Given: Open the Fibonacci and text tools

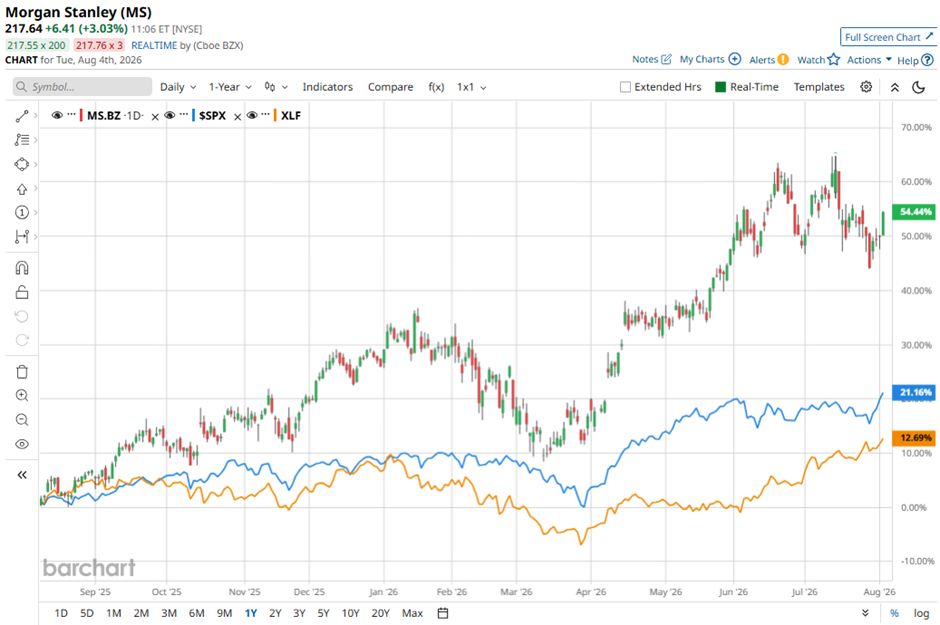Looking at the screenshot, I should pyautogui.click(x=22, y=140).
